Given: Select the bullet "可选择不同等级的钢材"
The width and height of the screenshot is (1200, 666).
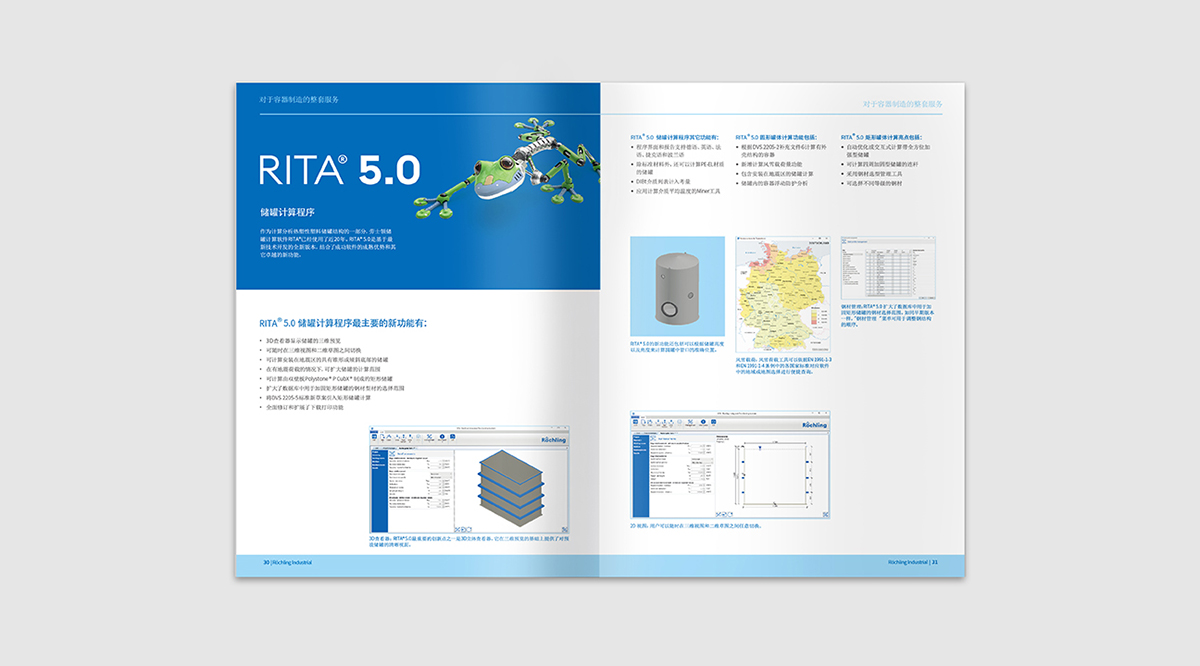Looking at the screenshot, I should click(x=875, y=183).
